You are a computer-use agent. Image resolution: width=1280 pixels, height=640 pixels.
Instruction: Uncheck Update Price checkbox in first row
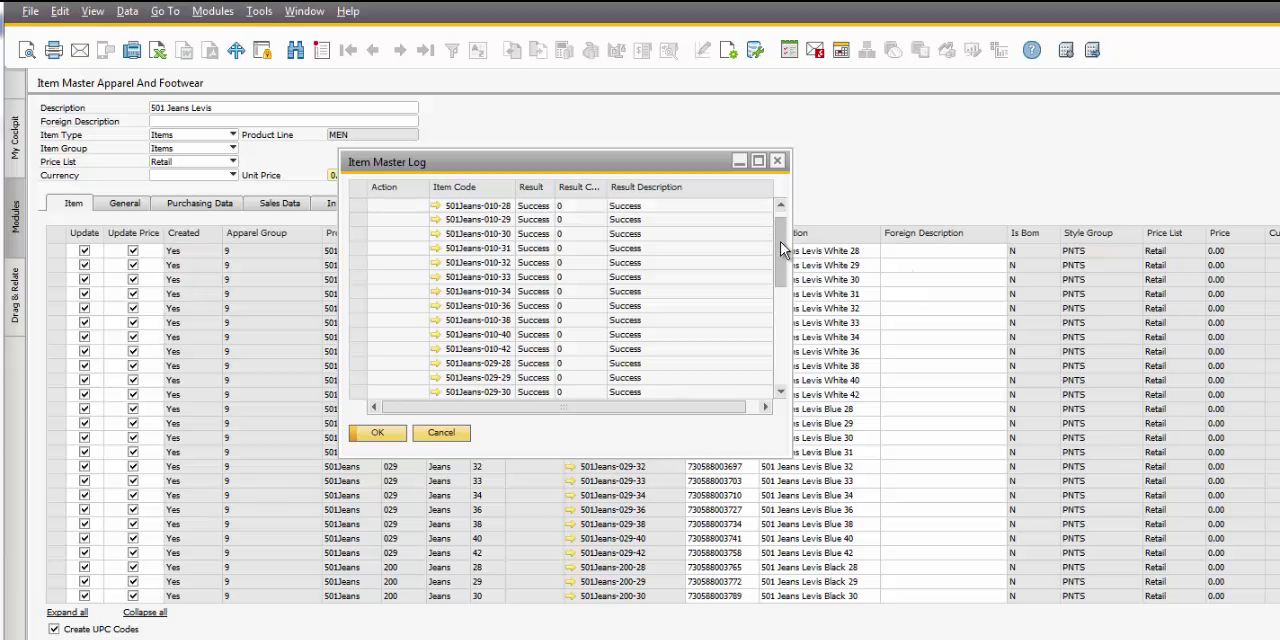[133, 251]
